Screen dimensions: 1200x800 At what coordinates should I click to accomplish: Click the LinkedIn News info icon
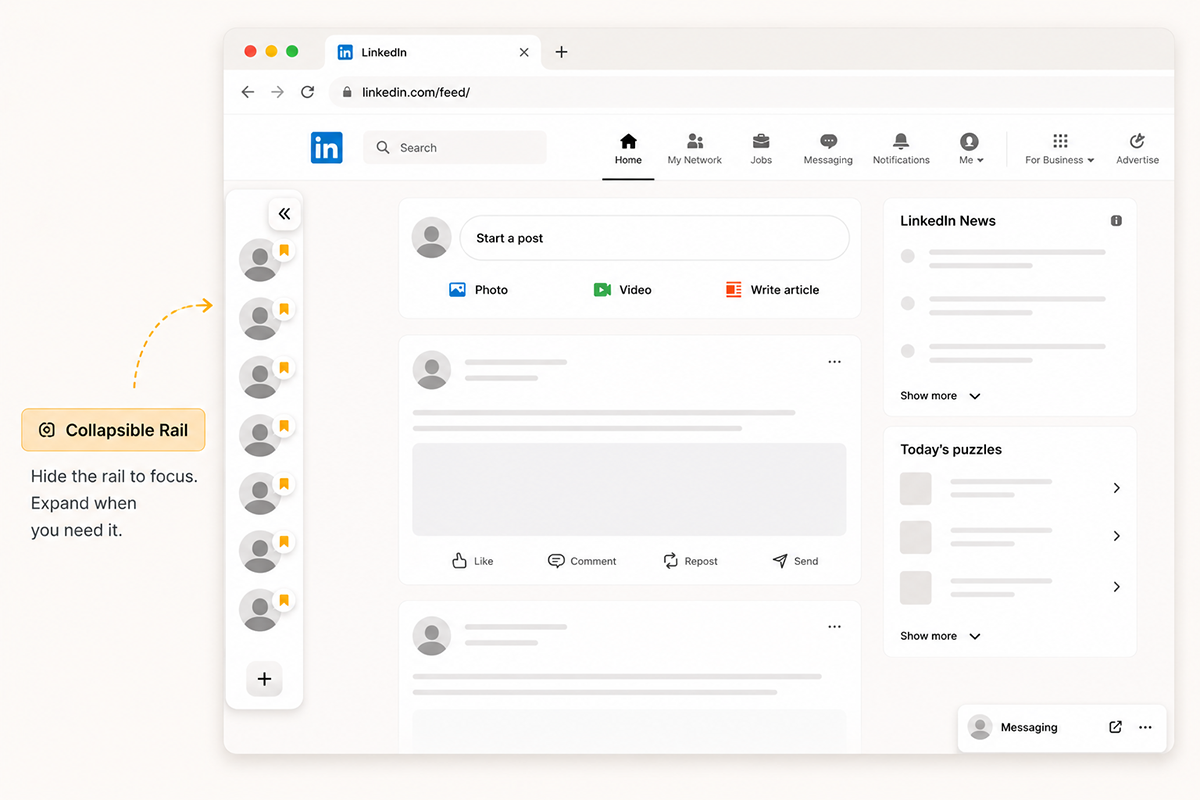point(1116,221)
